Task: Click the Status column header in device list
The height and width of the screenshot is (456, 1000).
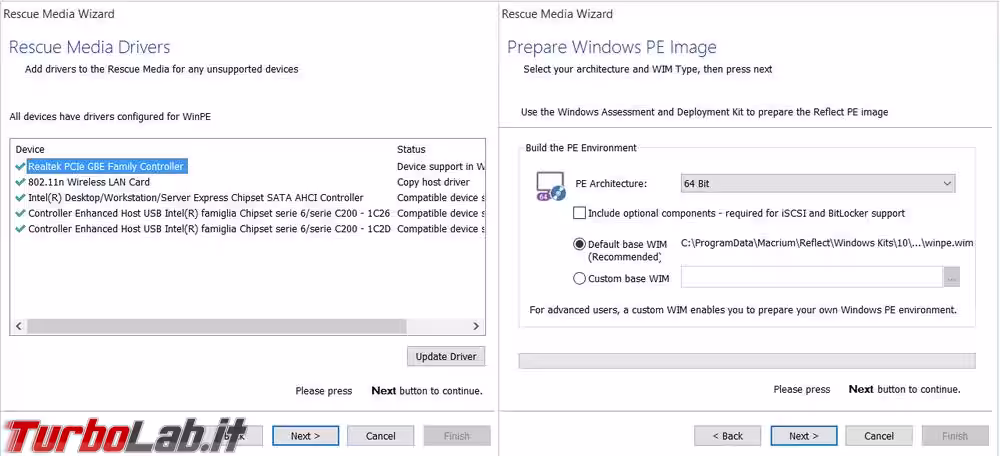Action: (x=411, y=149)
